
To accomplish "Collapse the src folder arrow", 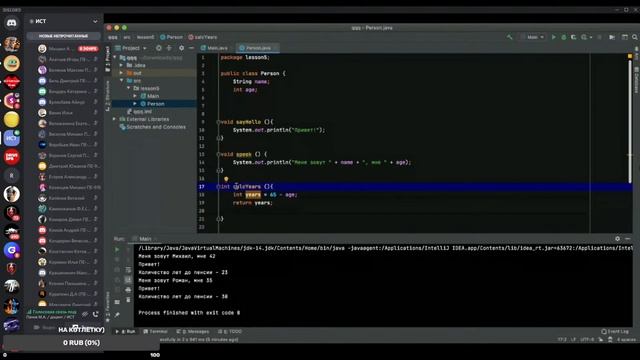I will 121,81.
